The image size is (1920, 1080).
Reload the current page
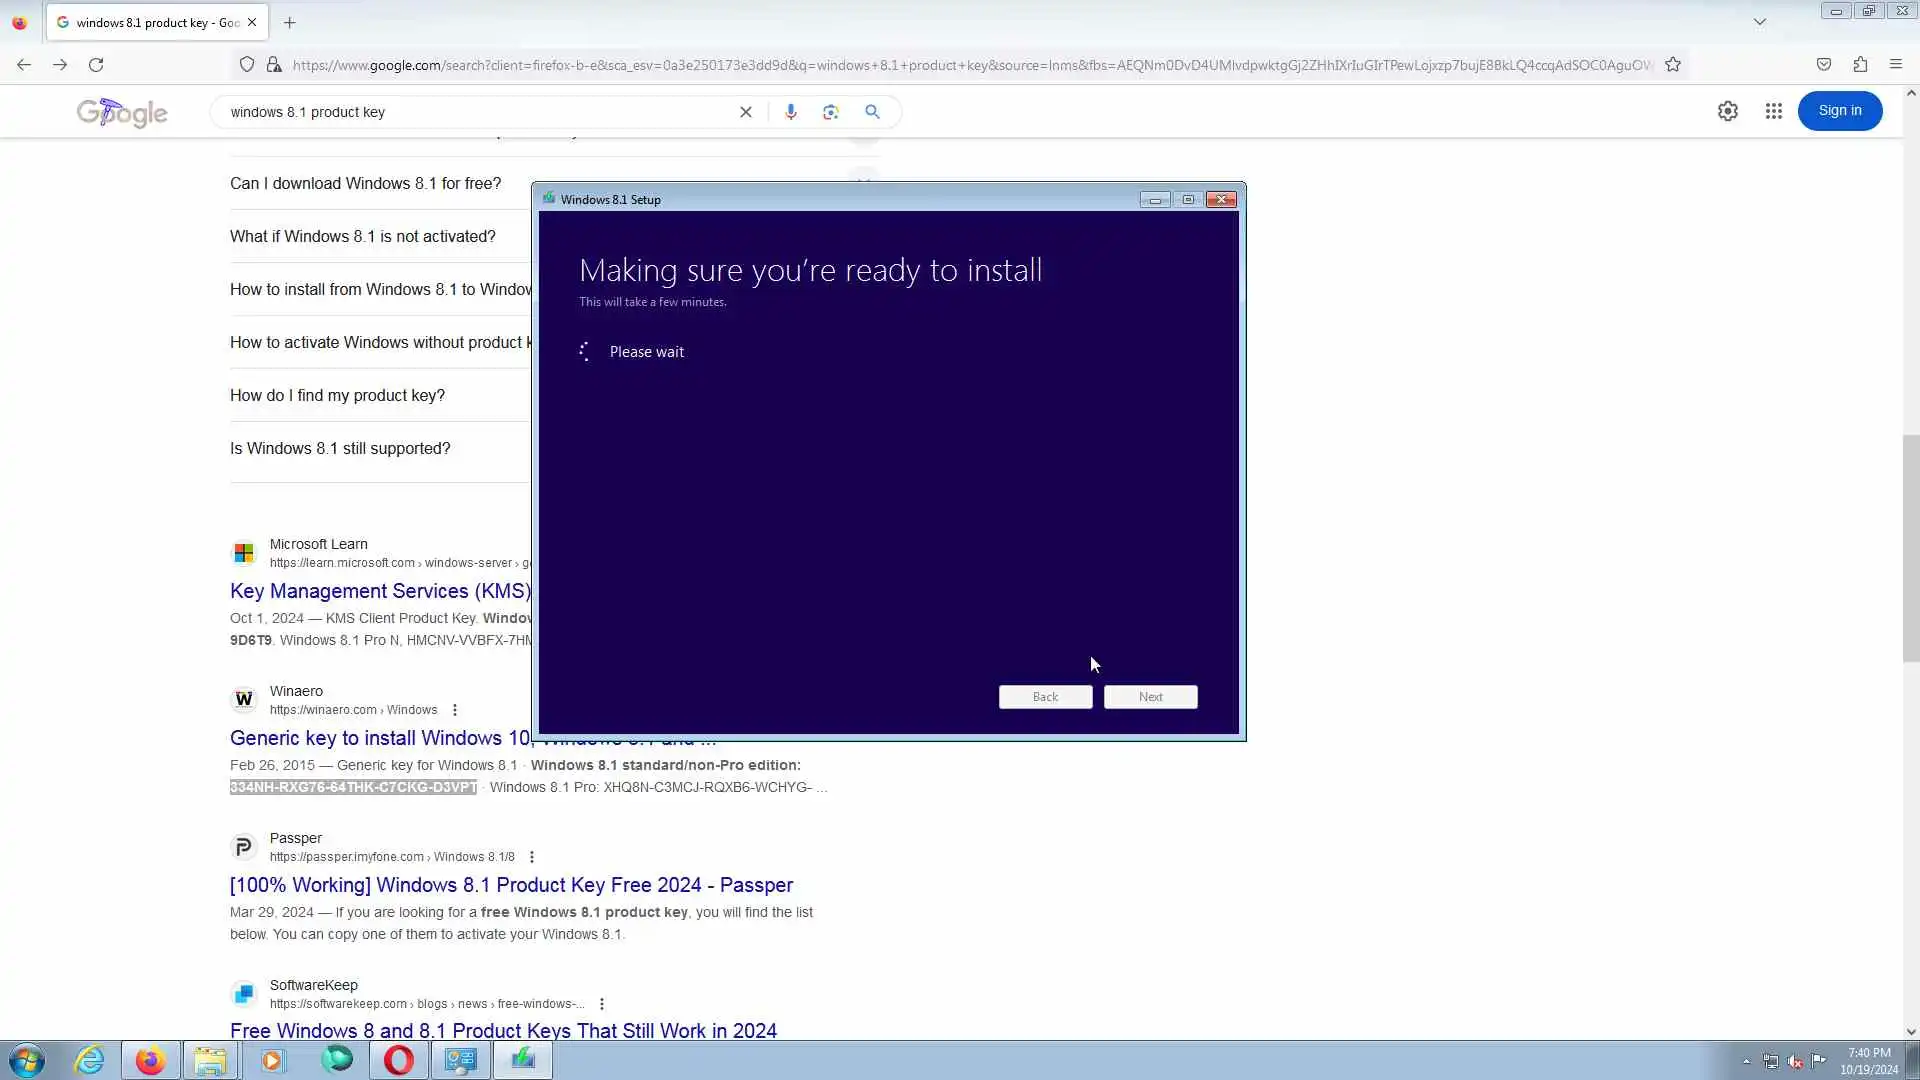pyautogui.click(x=96, y=65)
